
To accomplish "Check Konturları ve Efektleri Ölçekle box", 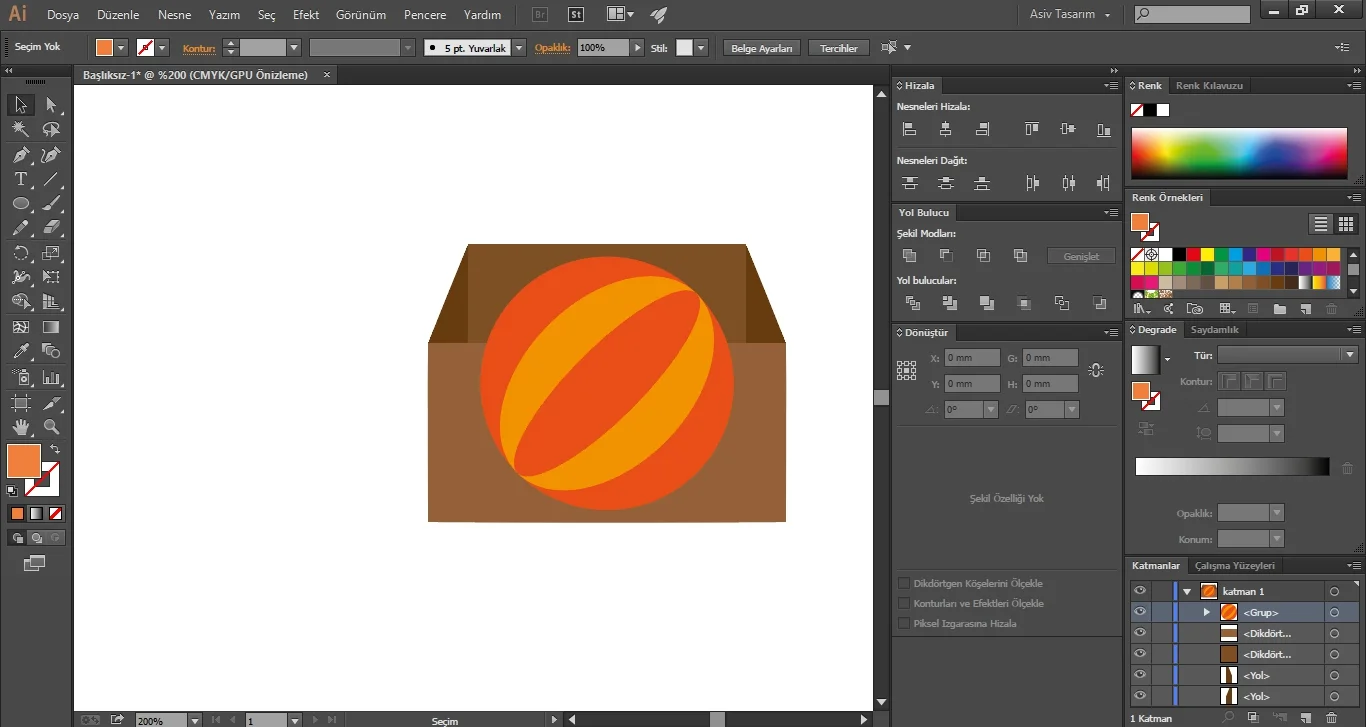I will (x=904, y=603).
